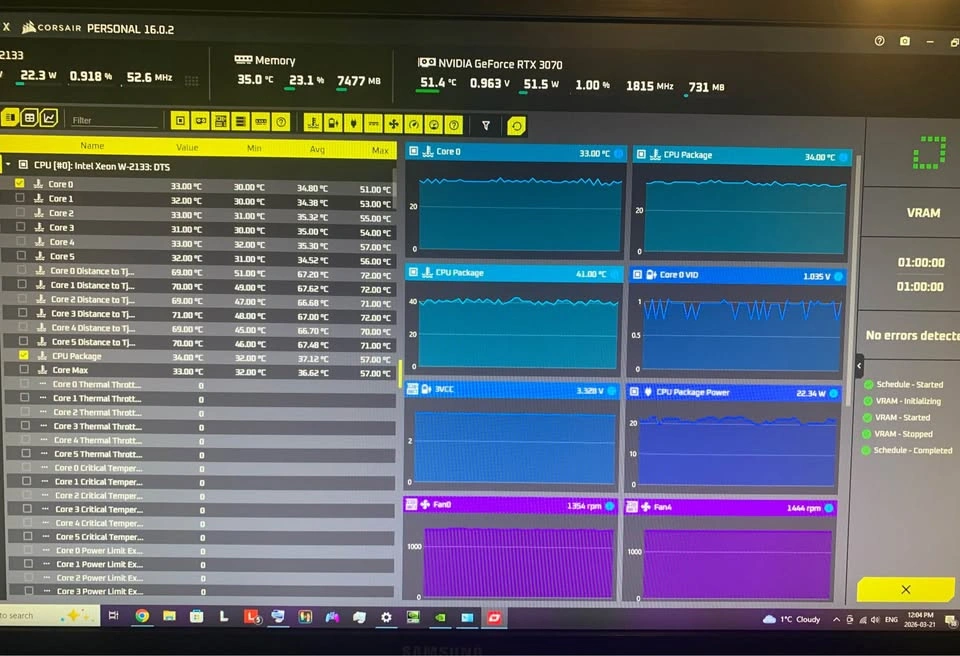Select the Core 0 Power Limit Exceeded row
The height and width of the screenshot is (656, 960).
click(x=200, y=551)
